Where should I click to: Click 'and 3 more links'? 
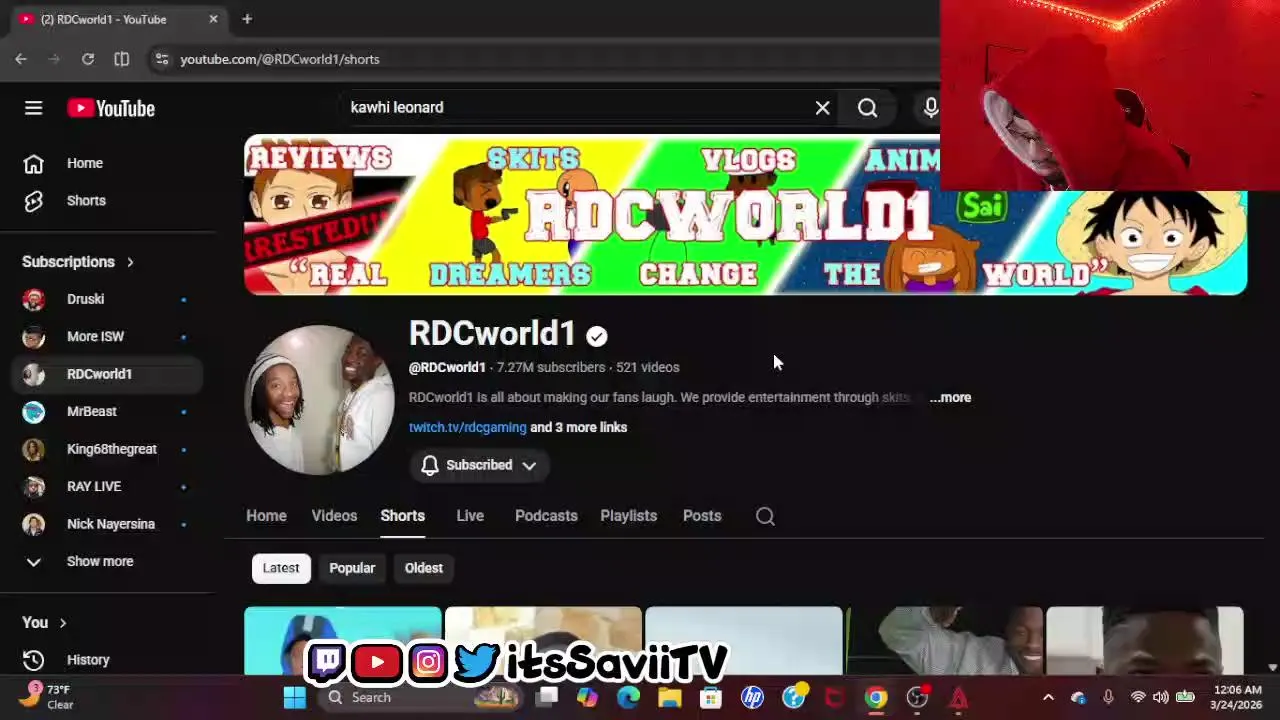pos(578,427)
